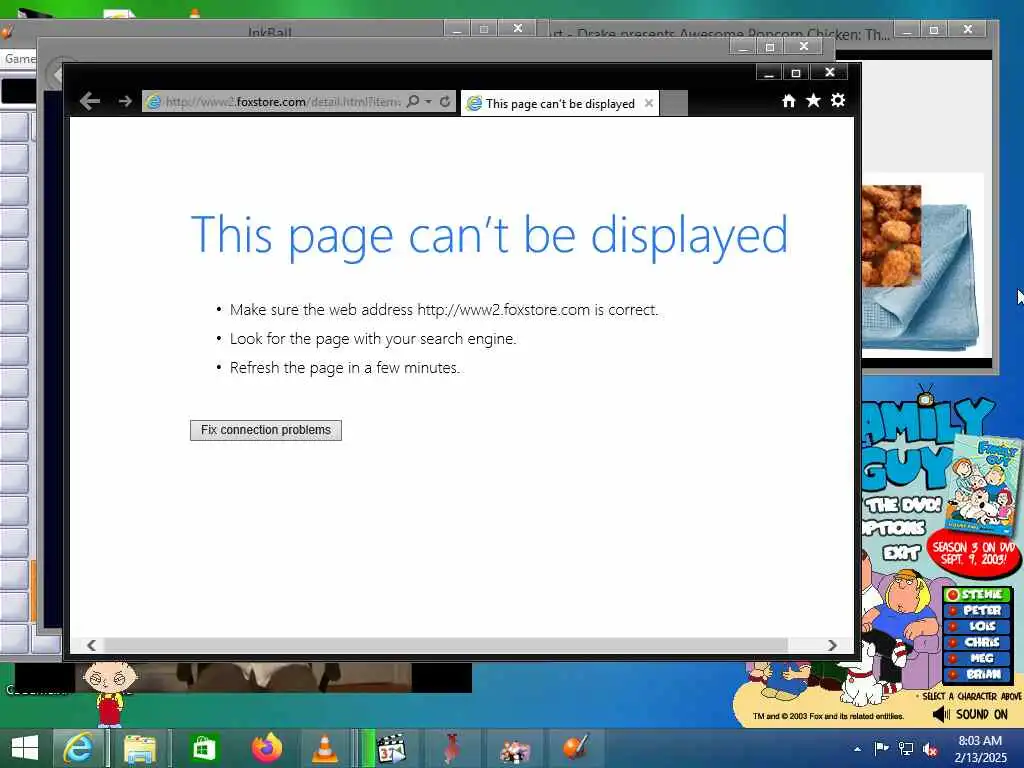The image size is (1024, 768).
Task: Open the Windows Start button
Action: (25, 748)
